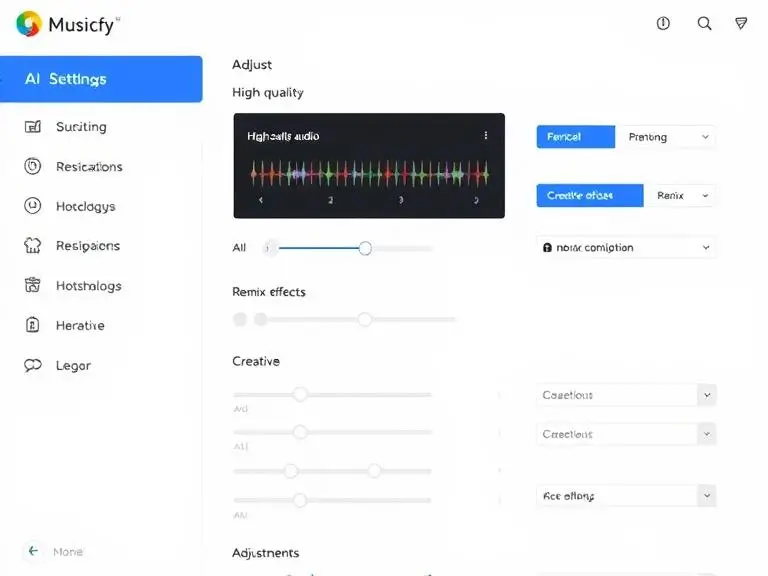This screenshot has width=768, height=576.
Task: Click the Remix effects slider handle
Action: [x=364, y=319]
